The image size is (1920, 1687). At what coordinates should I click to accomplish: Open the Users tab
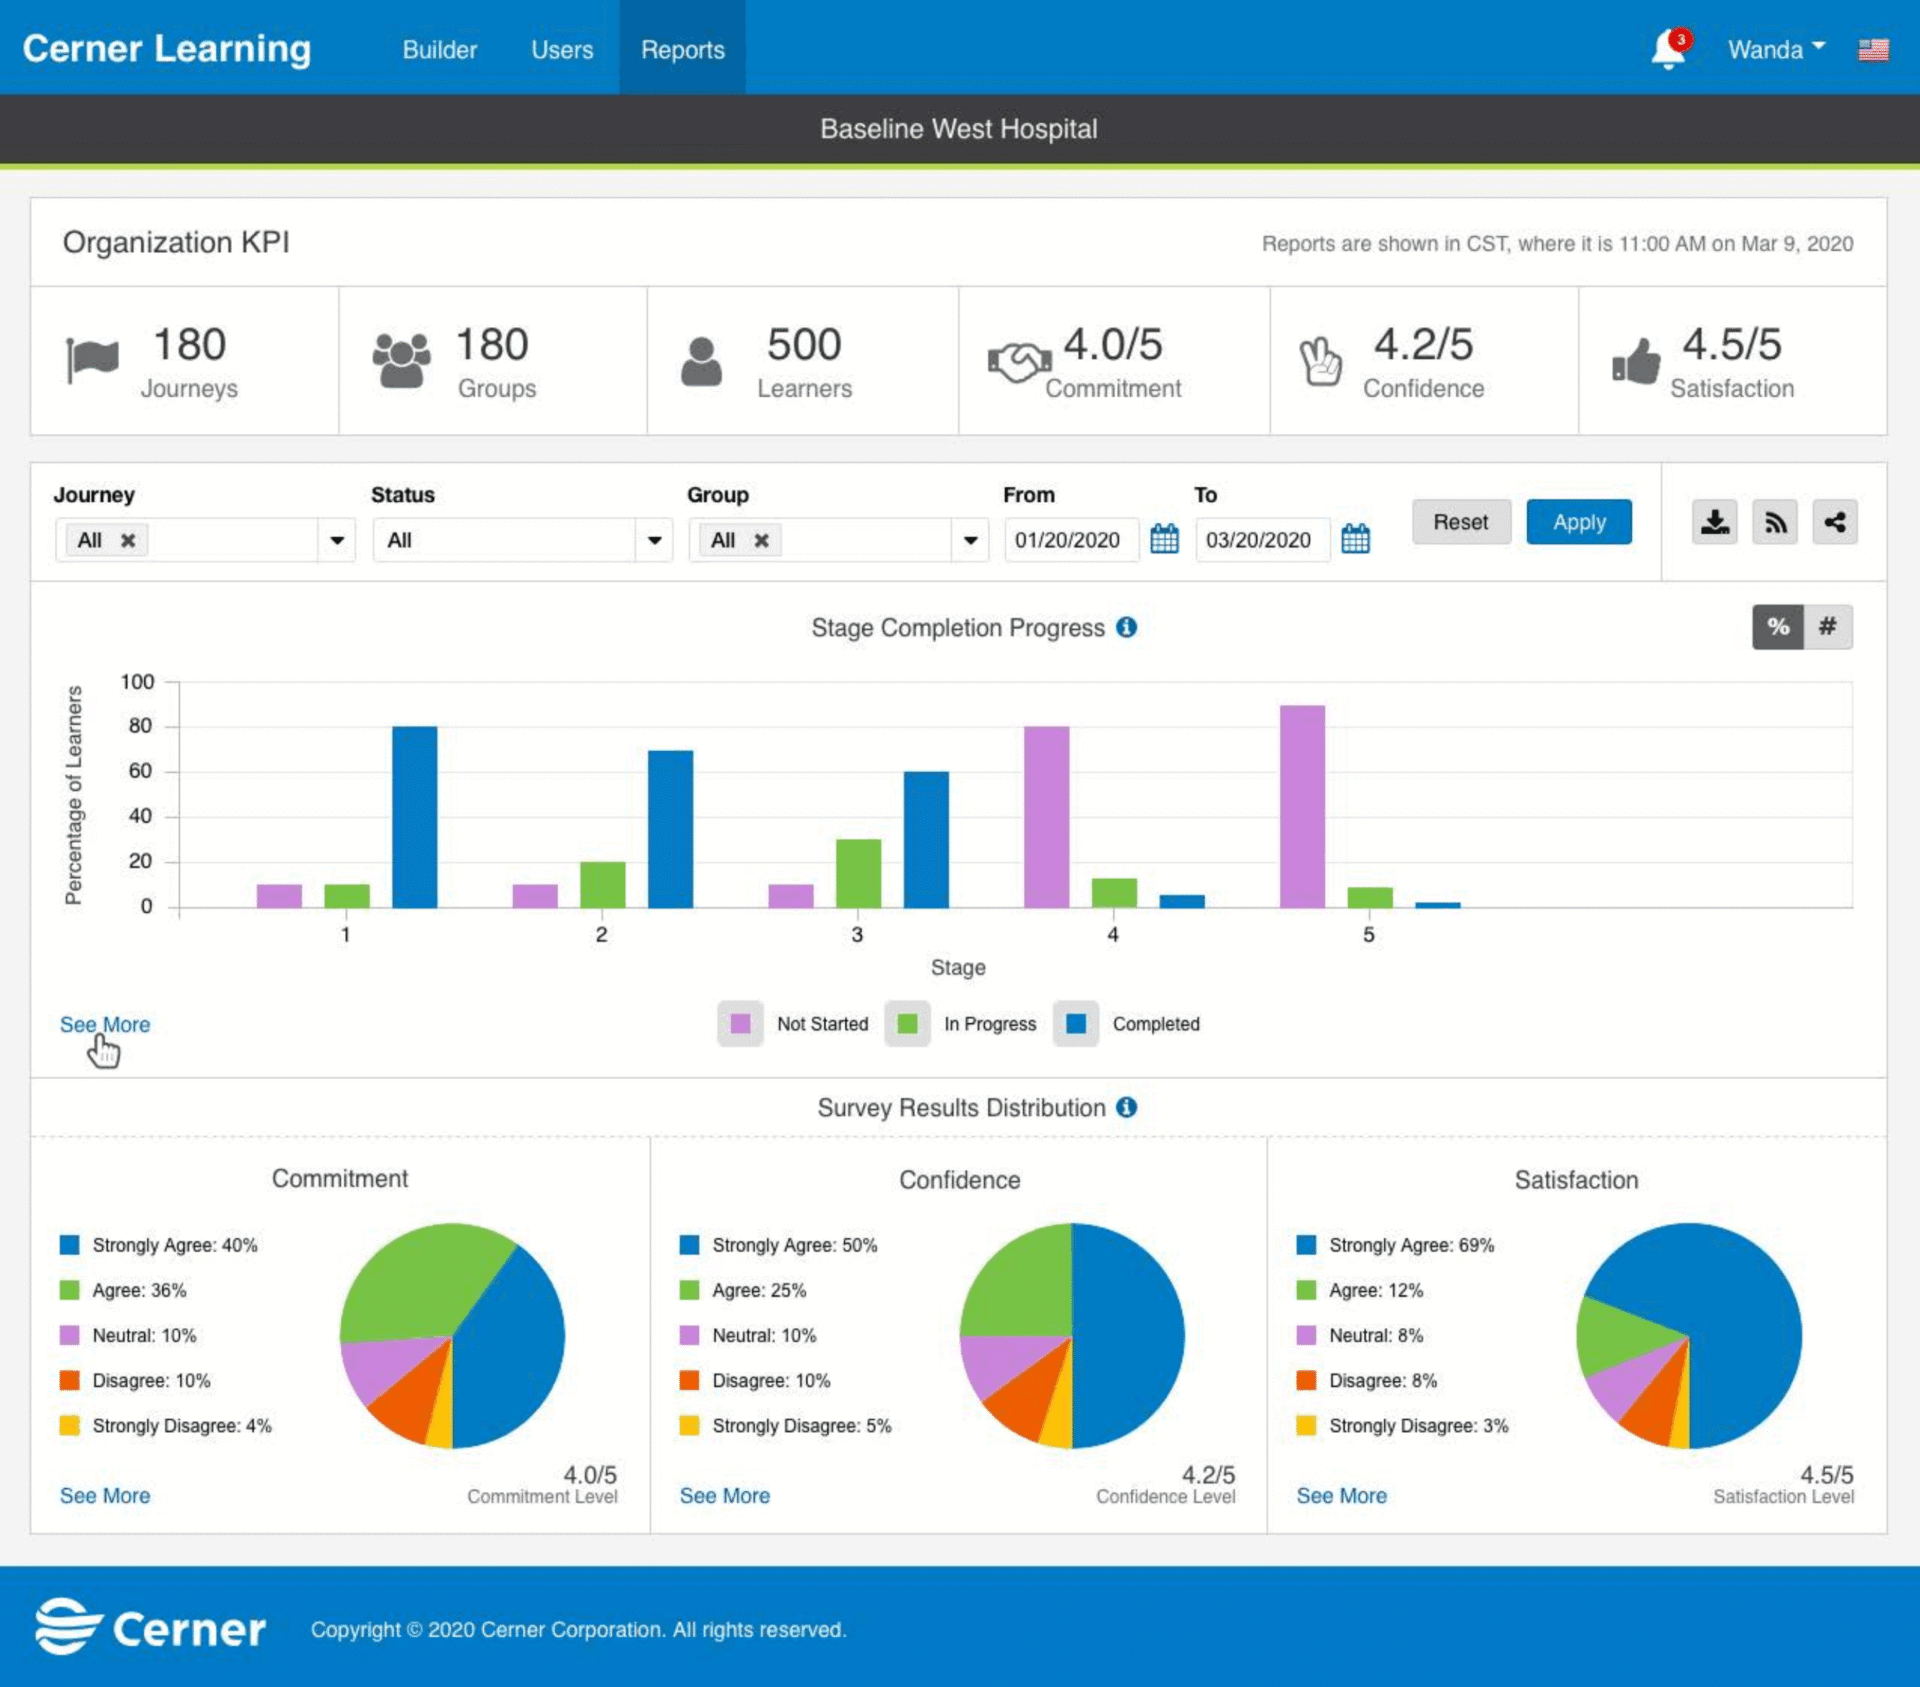tap(562, 49)
